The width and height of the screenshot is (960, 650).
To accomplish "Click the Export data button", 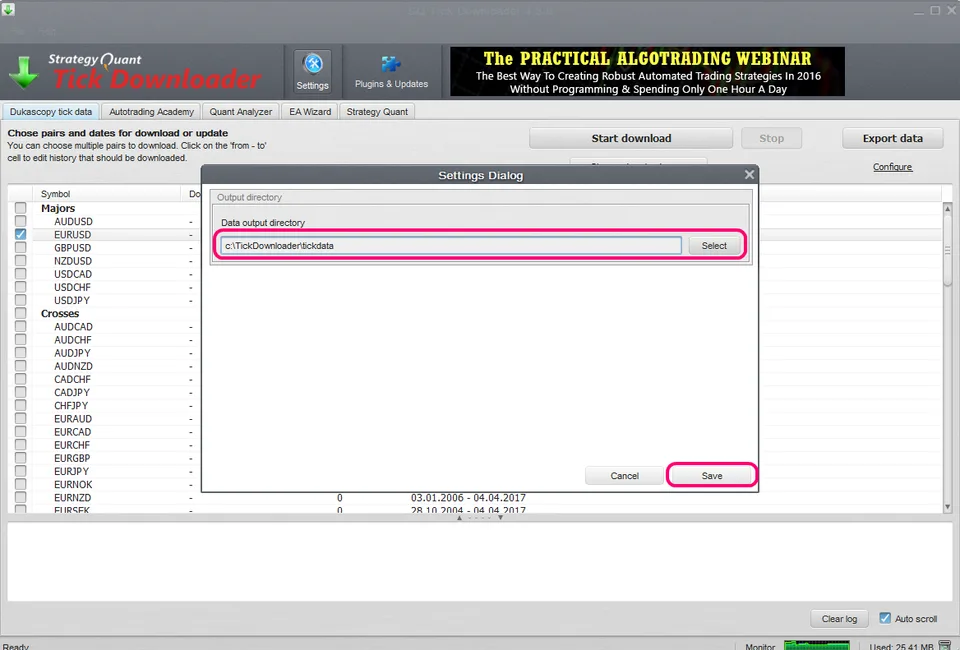I will (893, 138).
